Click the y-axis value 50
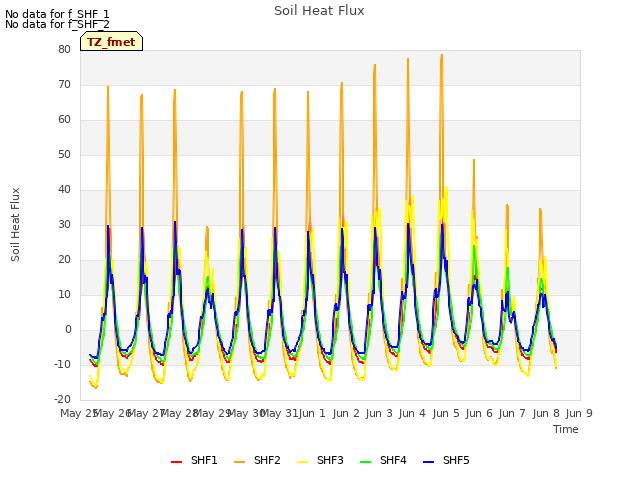Image resolution: width=640 pixels, height=480 pixels. [x=64, y=155]
